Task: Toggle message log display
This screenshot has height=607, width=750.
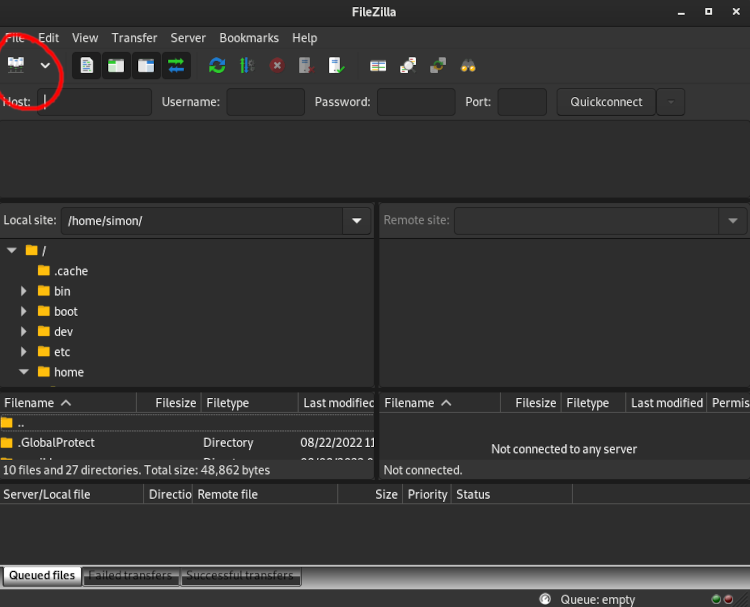Action: [x=87, y=65]
